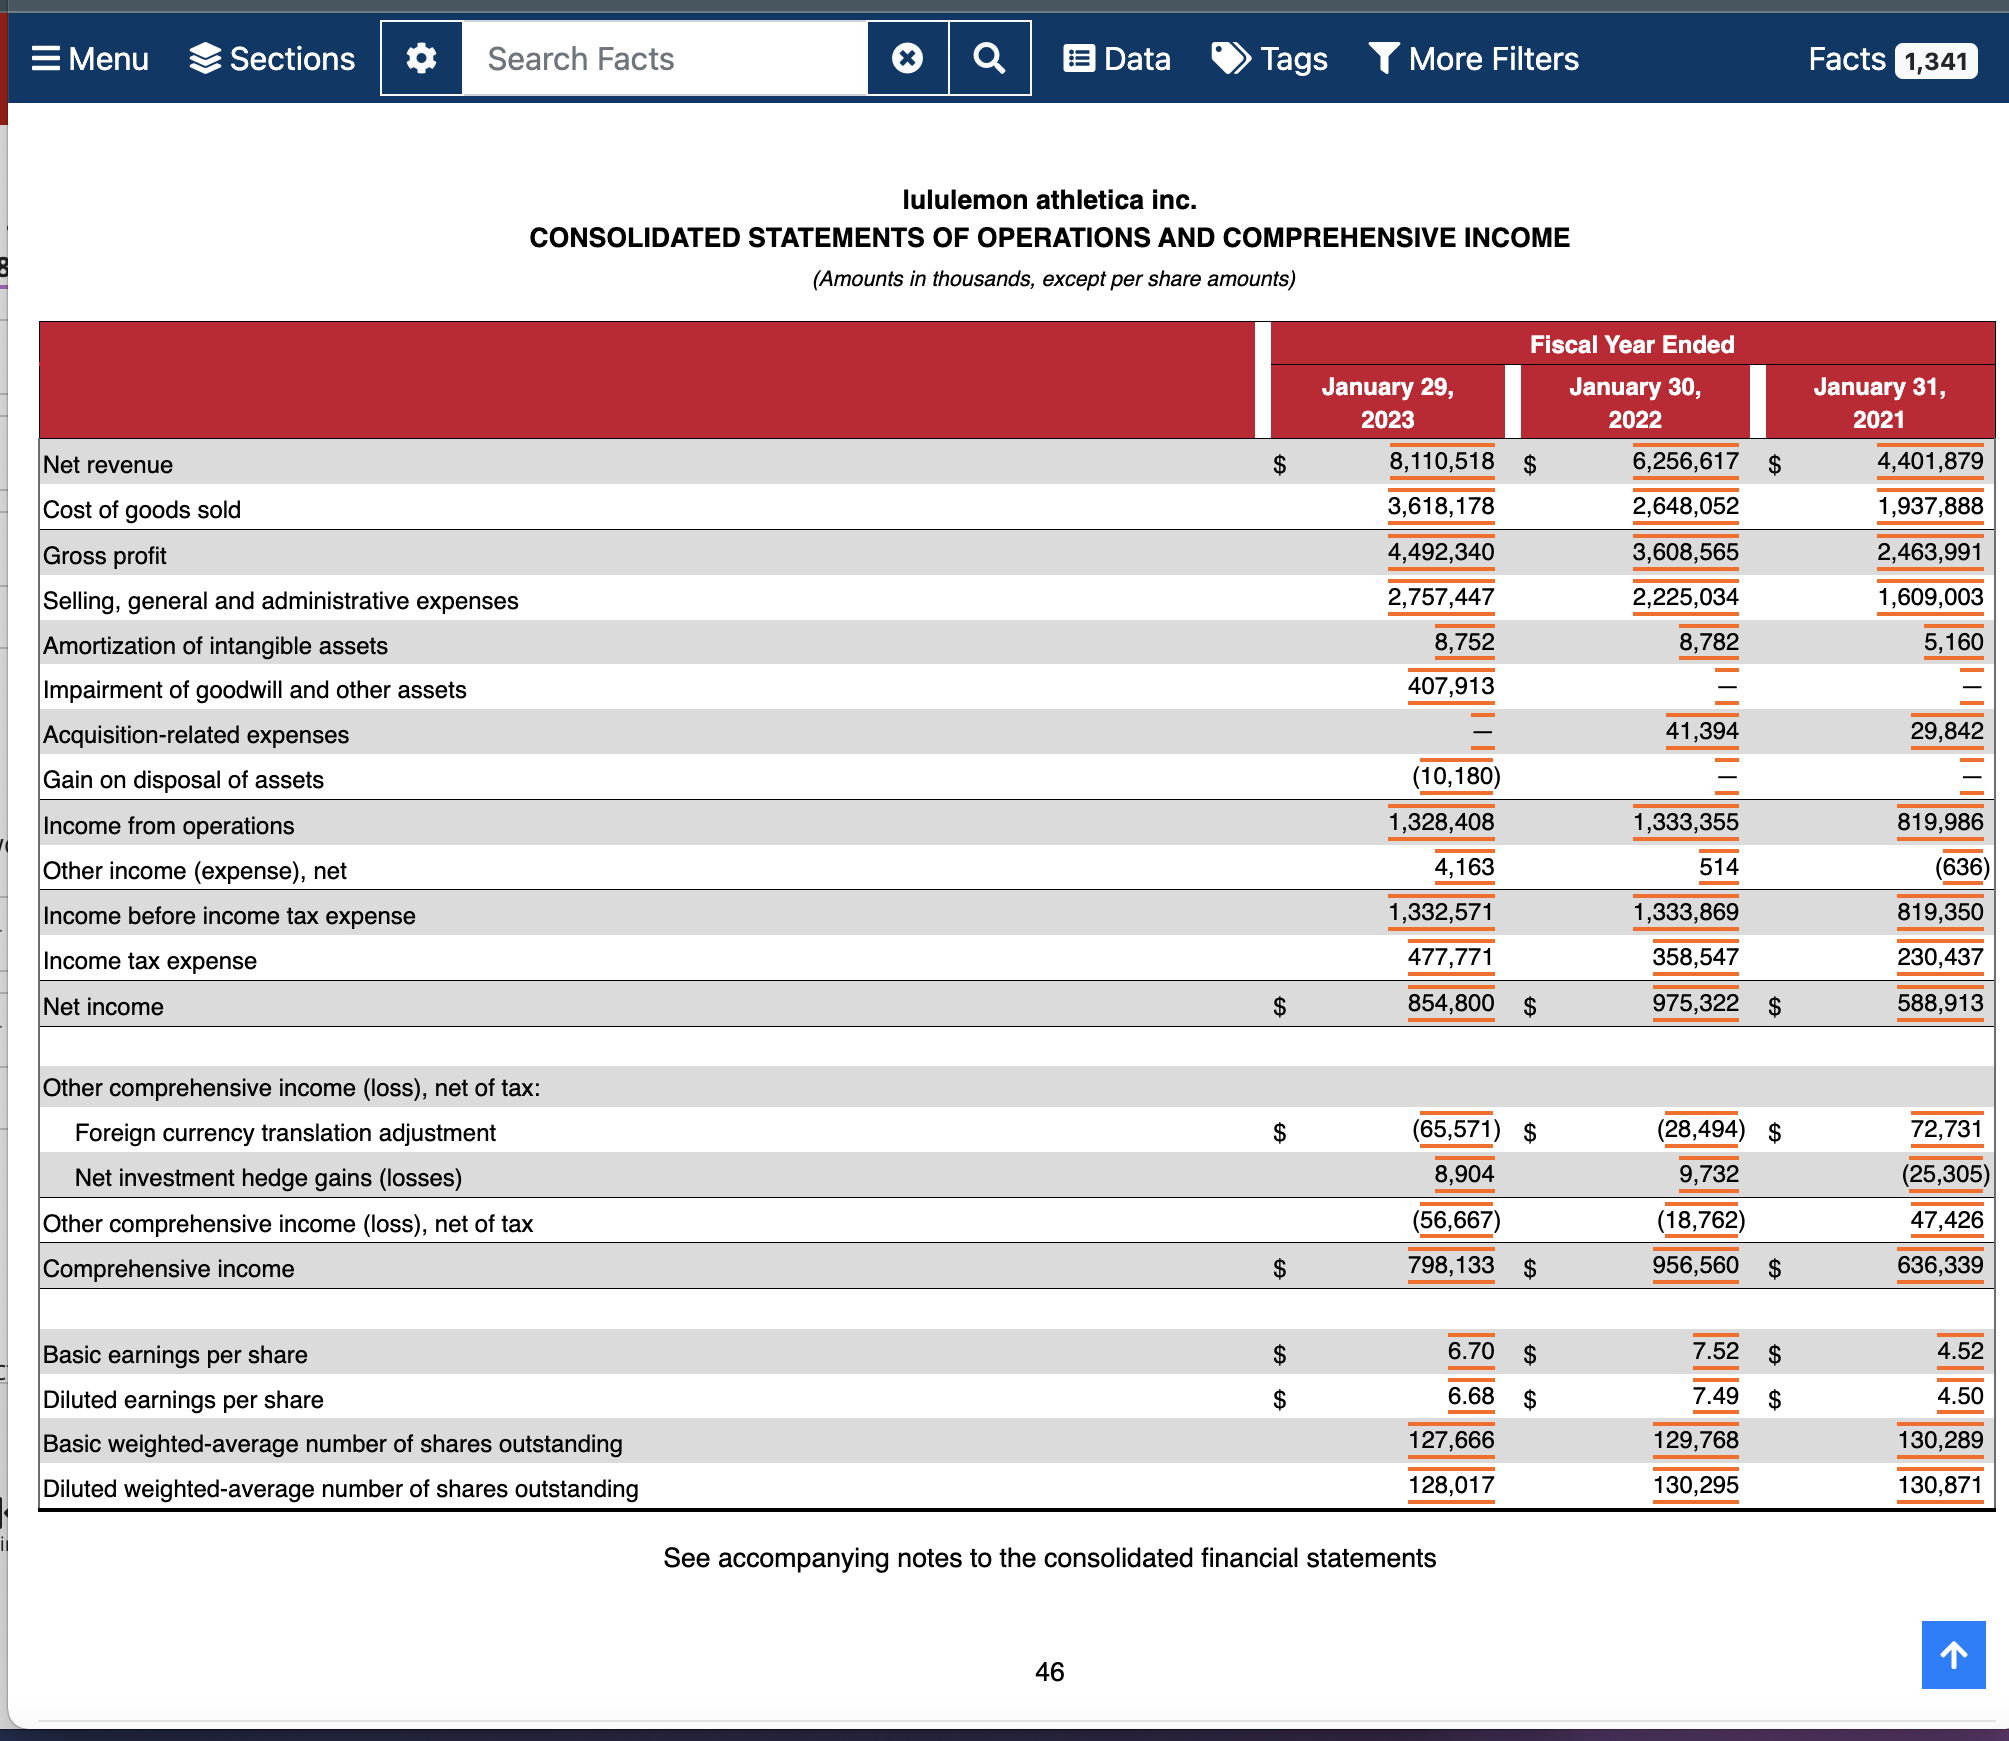Select Basic EPS 6.70 fact

(x=1471, y=1351)
